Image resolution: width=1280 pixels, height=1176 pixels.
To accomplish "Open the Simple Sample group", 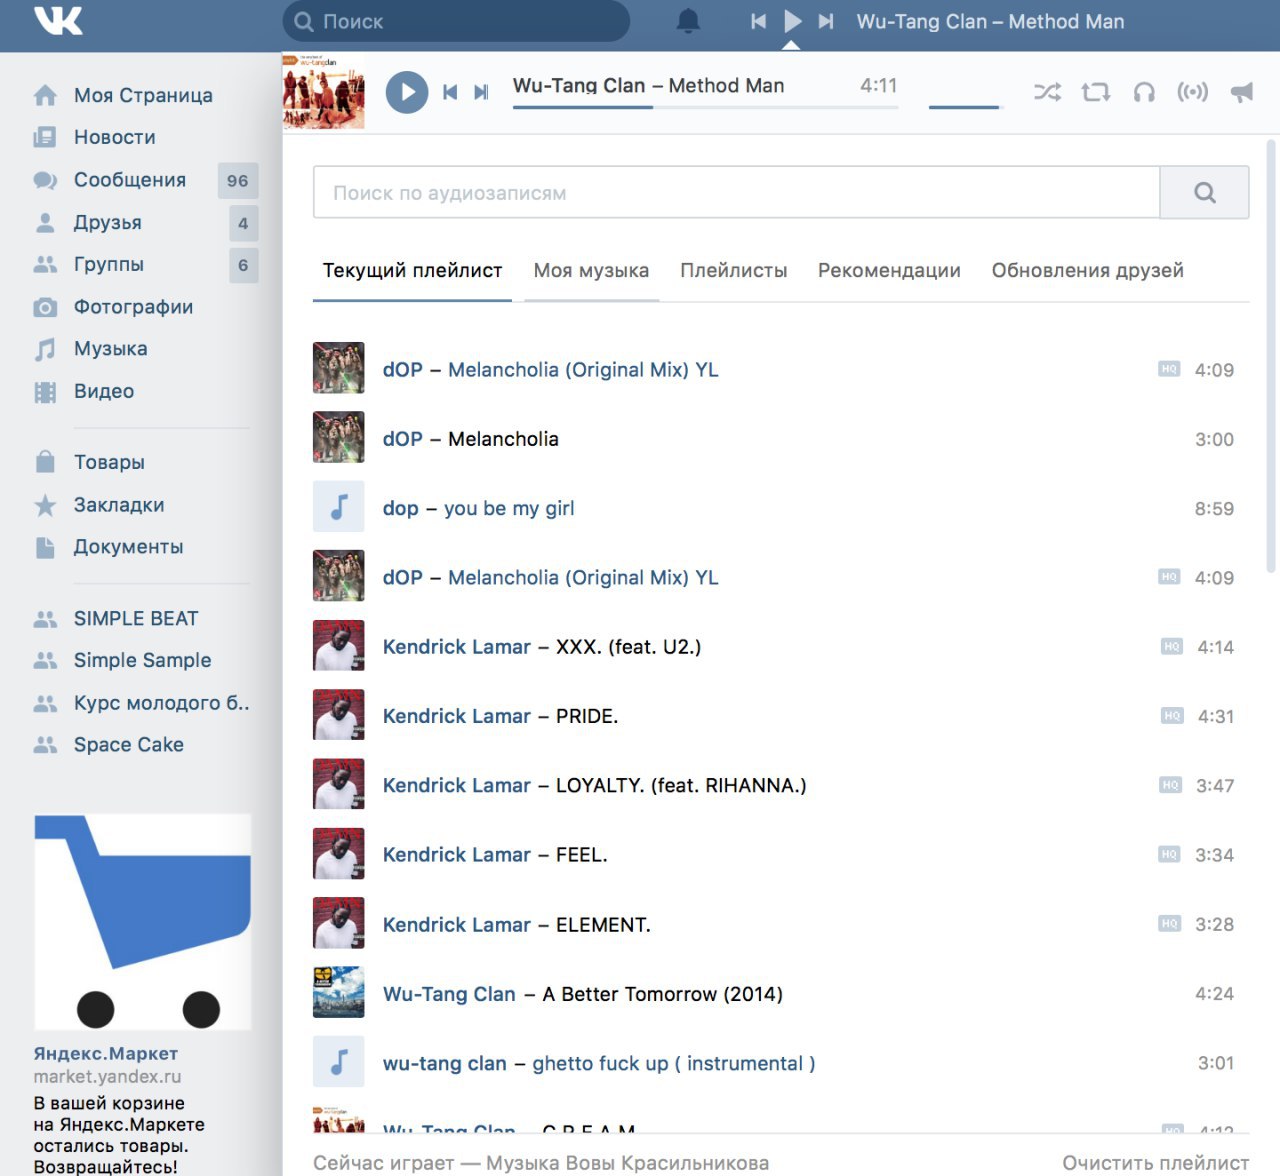I will (141, 660).
